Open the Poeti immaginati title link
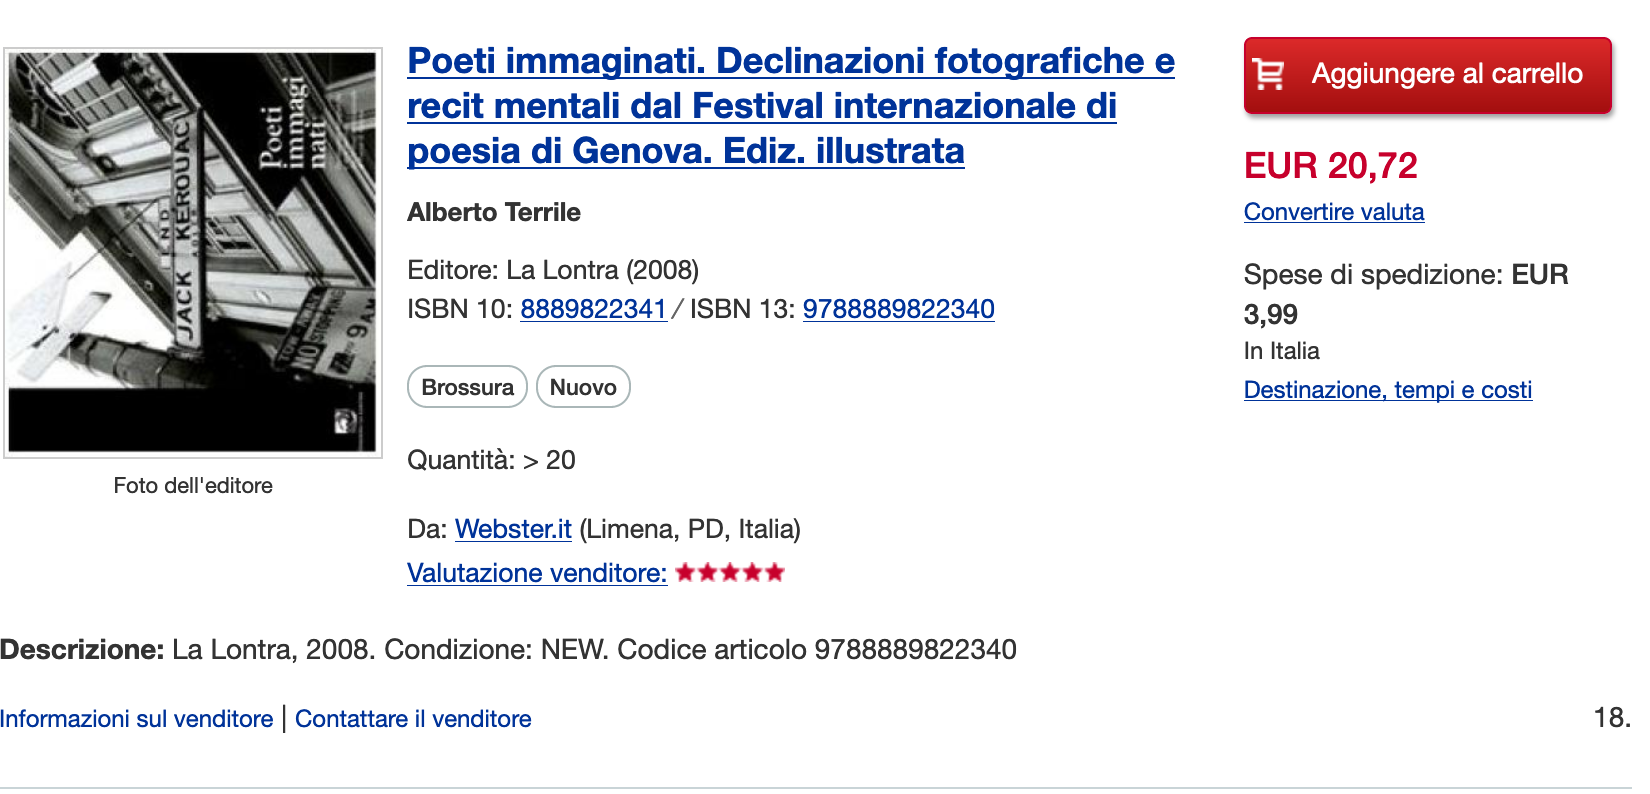The image size is (1650, 794). (791, 106)
